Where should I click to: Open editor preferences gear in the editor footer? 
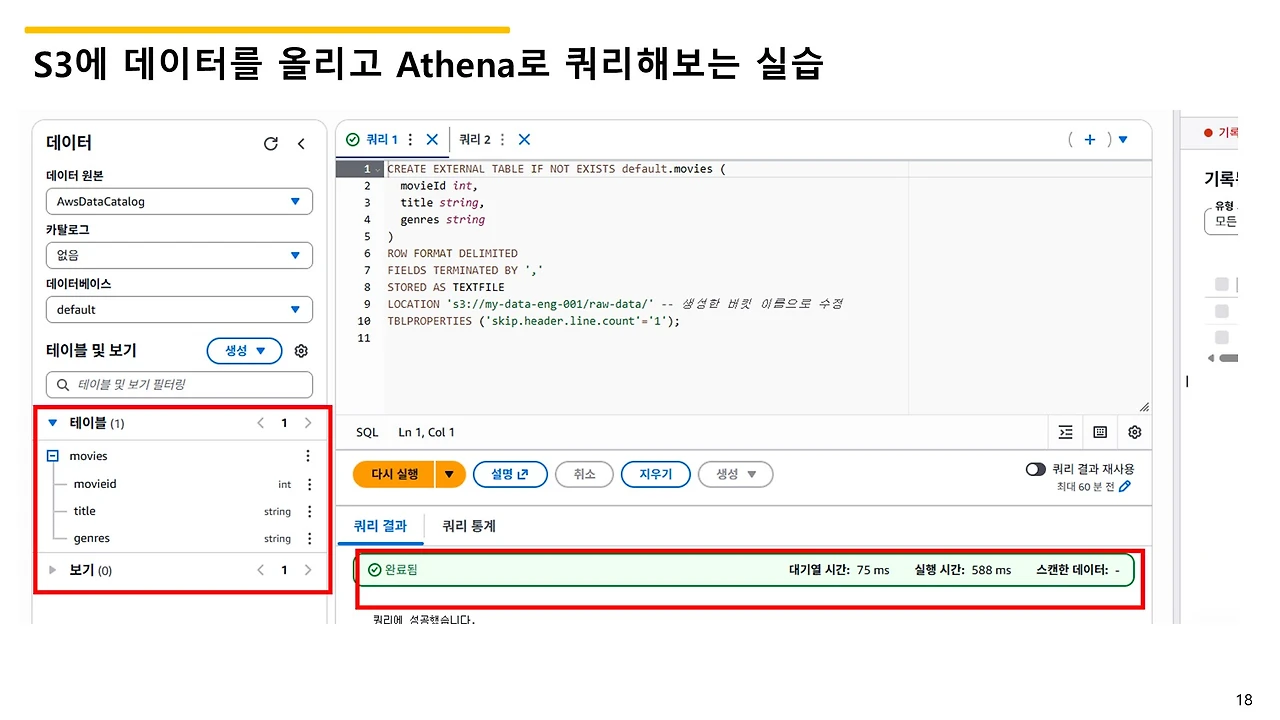pyautogui.click(x=1134, y=432)
